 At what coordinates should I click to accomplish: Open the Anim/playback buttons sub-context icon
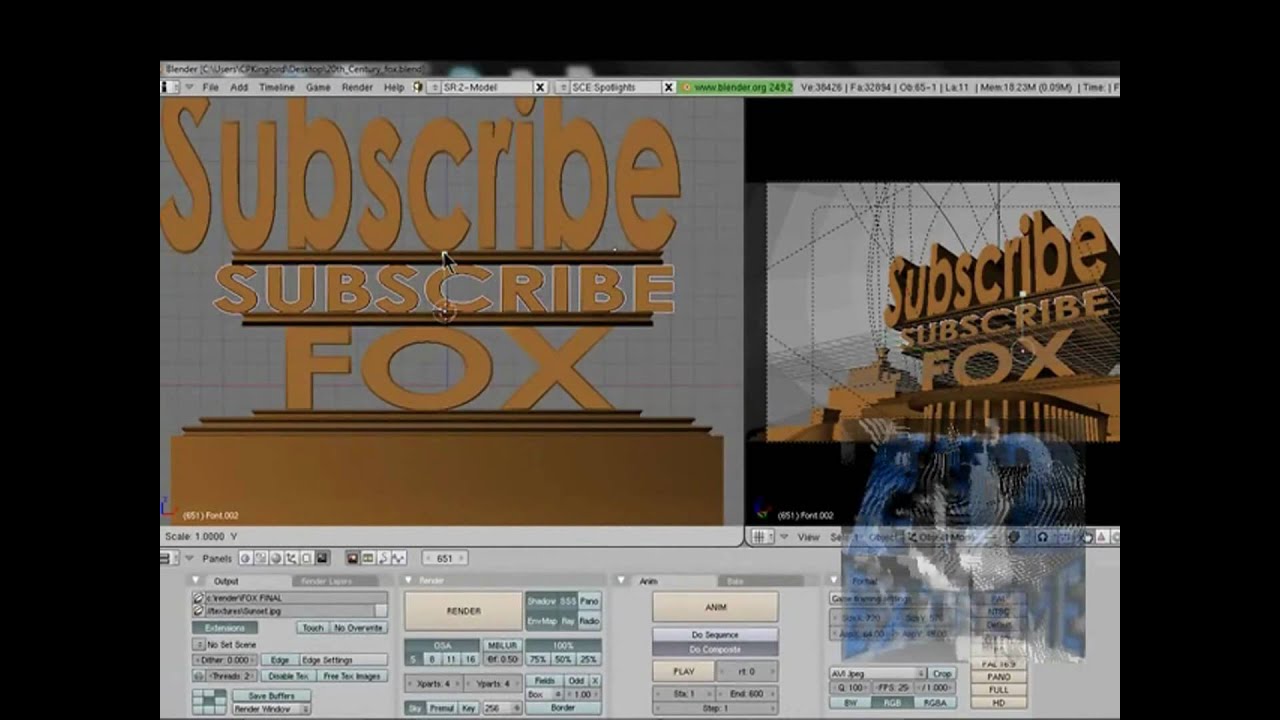(383, 558)
